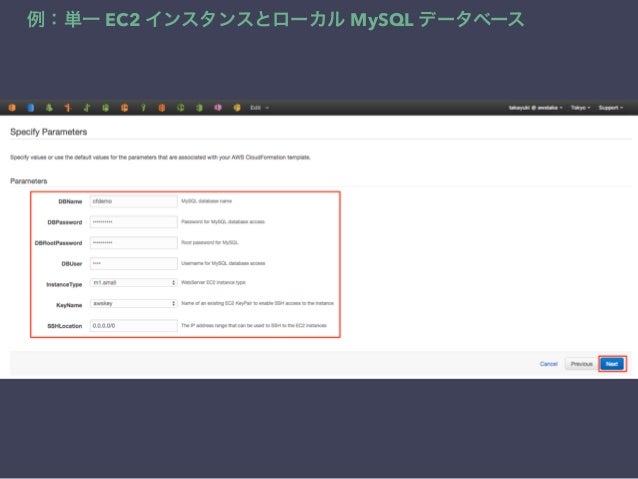This screenshot has height=479, width=638.
Task: Click the SSHLocation label
Action: [65, 326]
